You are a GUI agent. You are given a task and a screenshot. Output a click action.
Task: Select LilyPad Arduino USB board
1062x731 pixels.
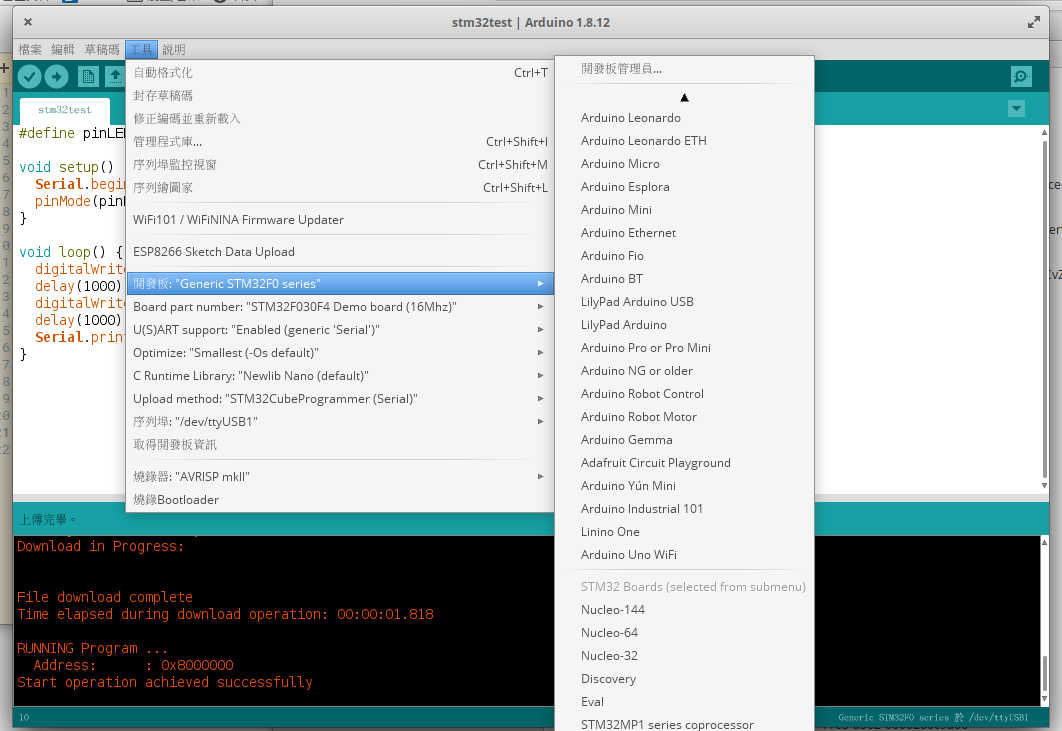pyautogui.click(x=684, y=302)
